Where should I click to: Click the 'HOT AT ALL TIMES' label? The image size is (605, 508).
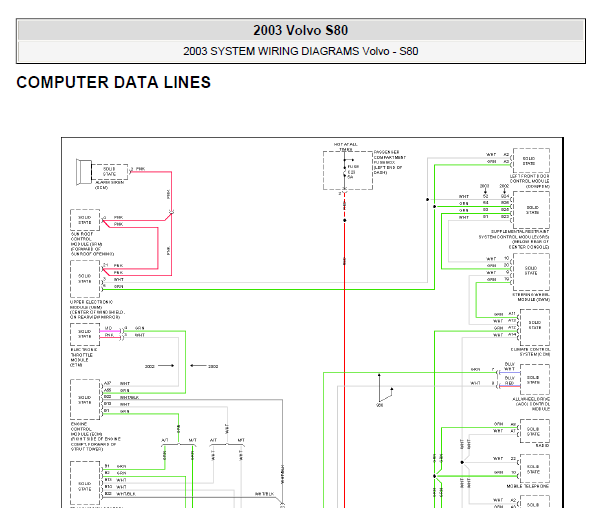pos(346,147)
